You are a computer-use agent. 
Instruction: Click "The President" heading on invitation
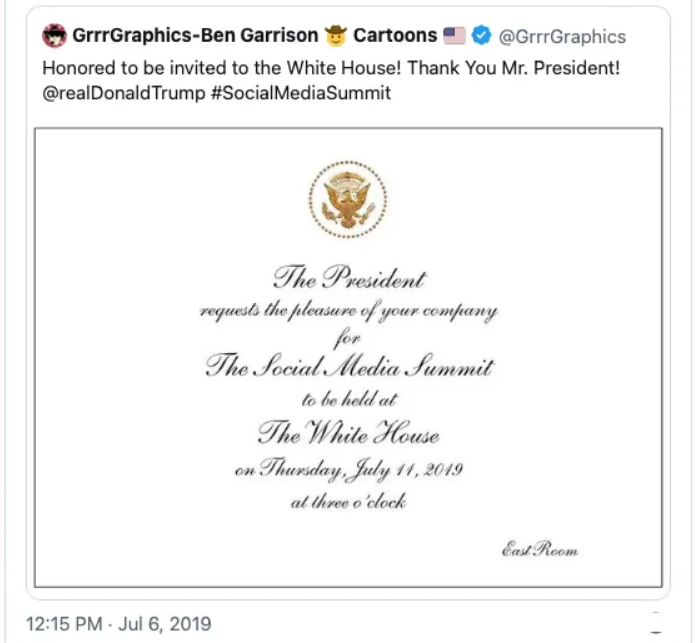(349, 279)
